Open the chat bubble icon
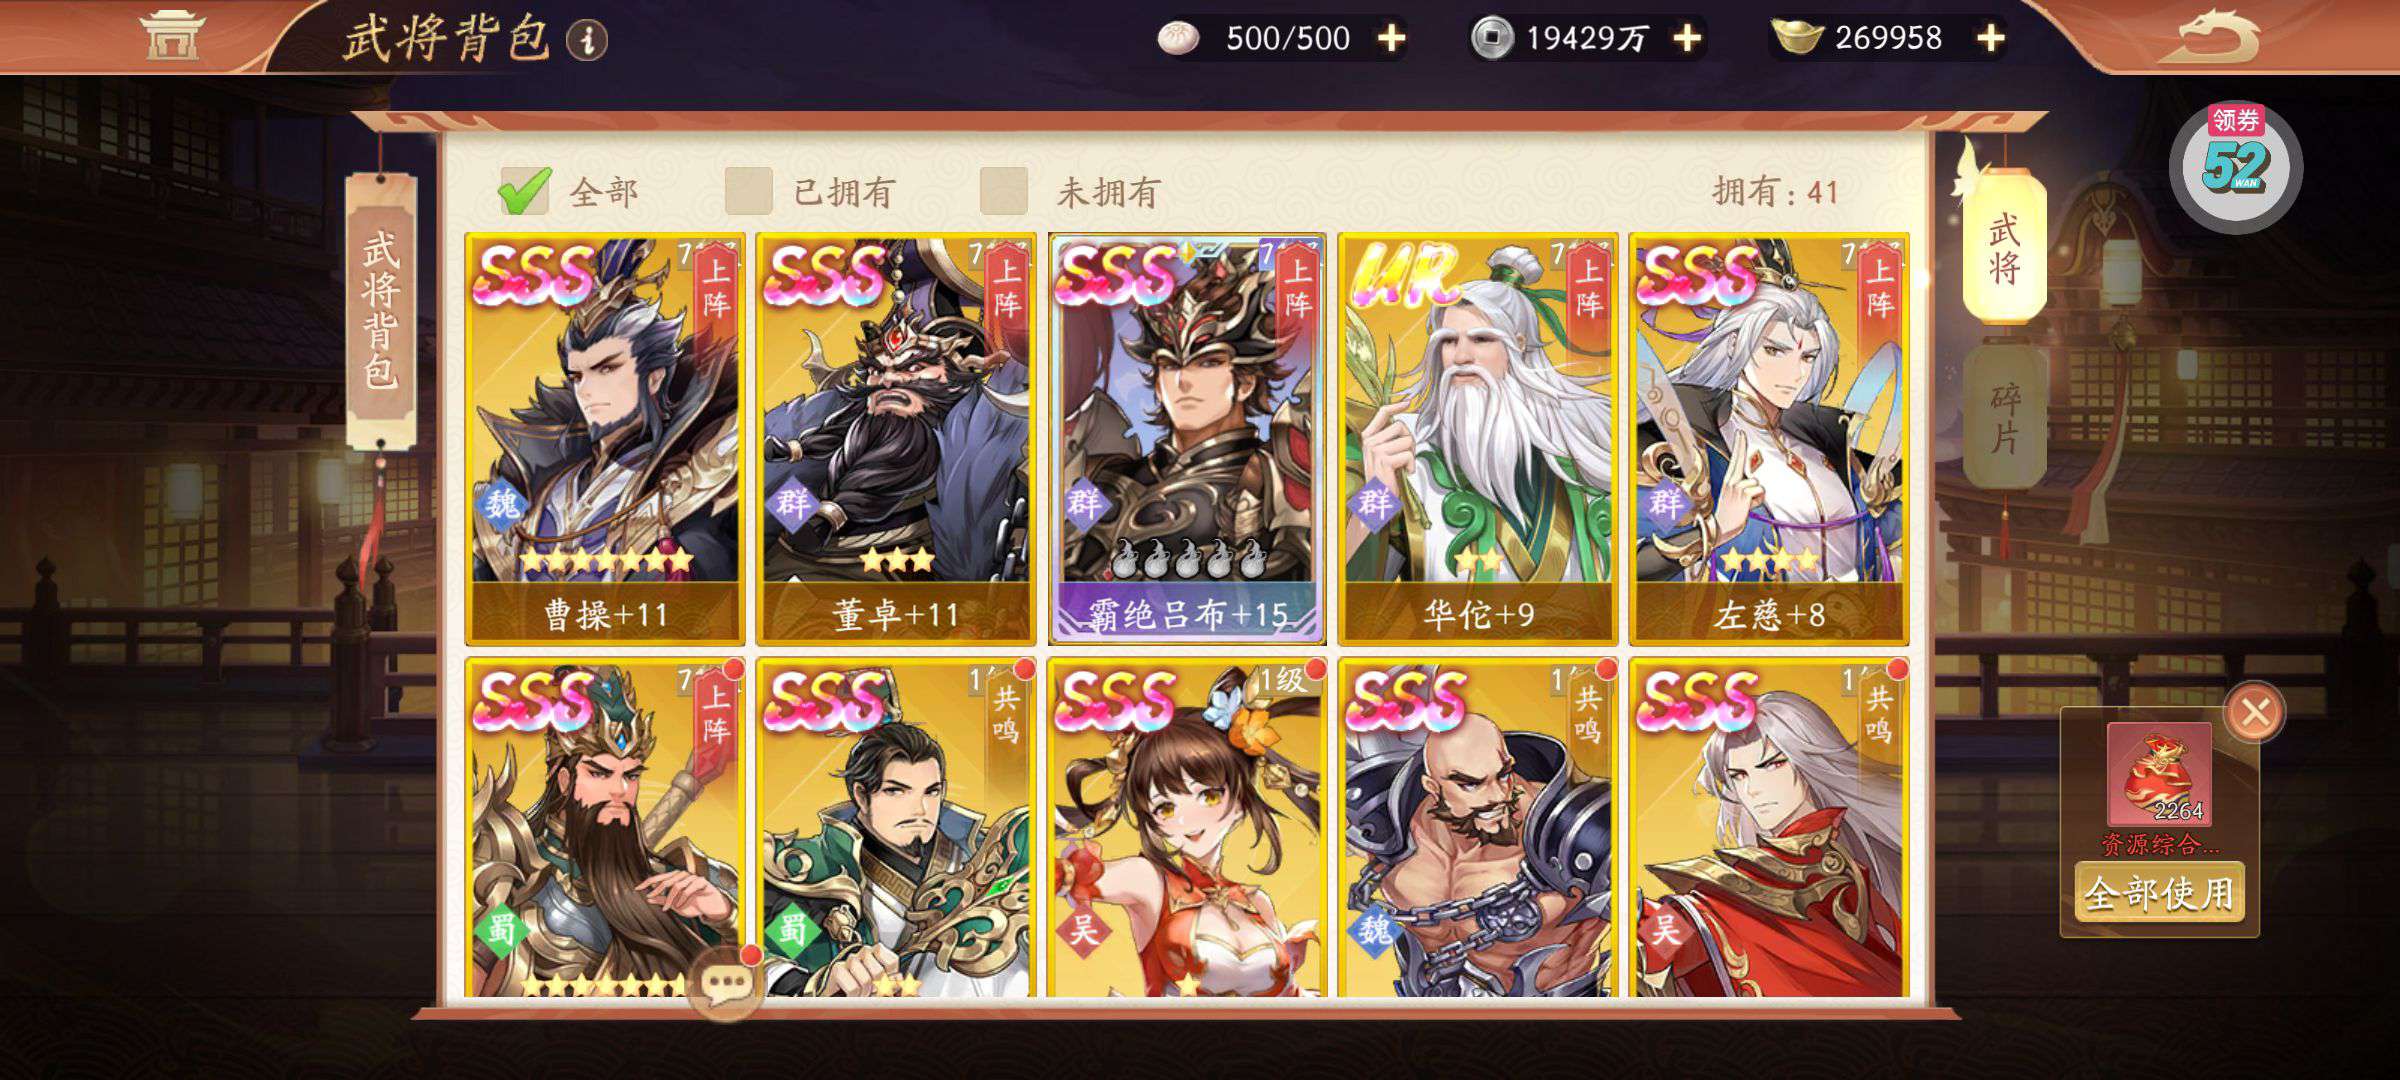The image size is (2400, 1080). click(727, 984)
